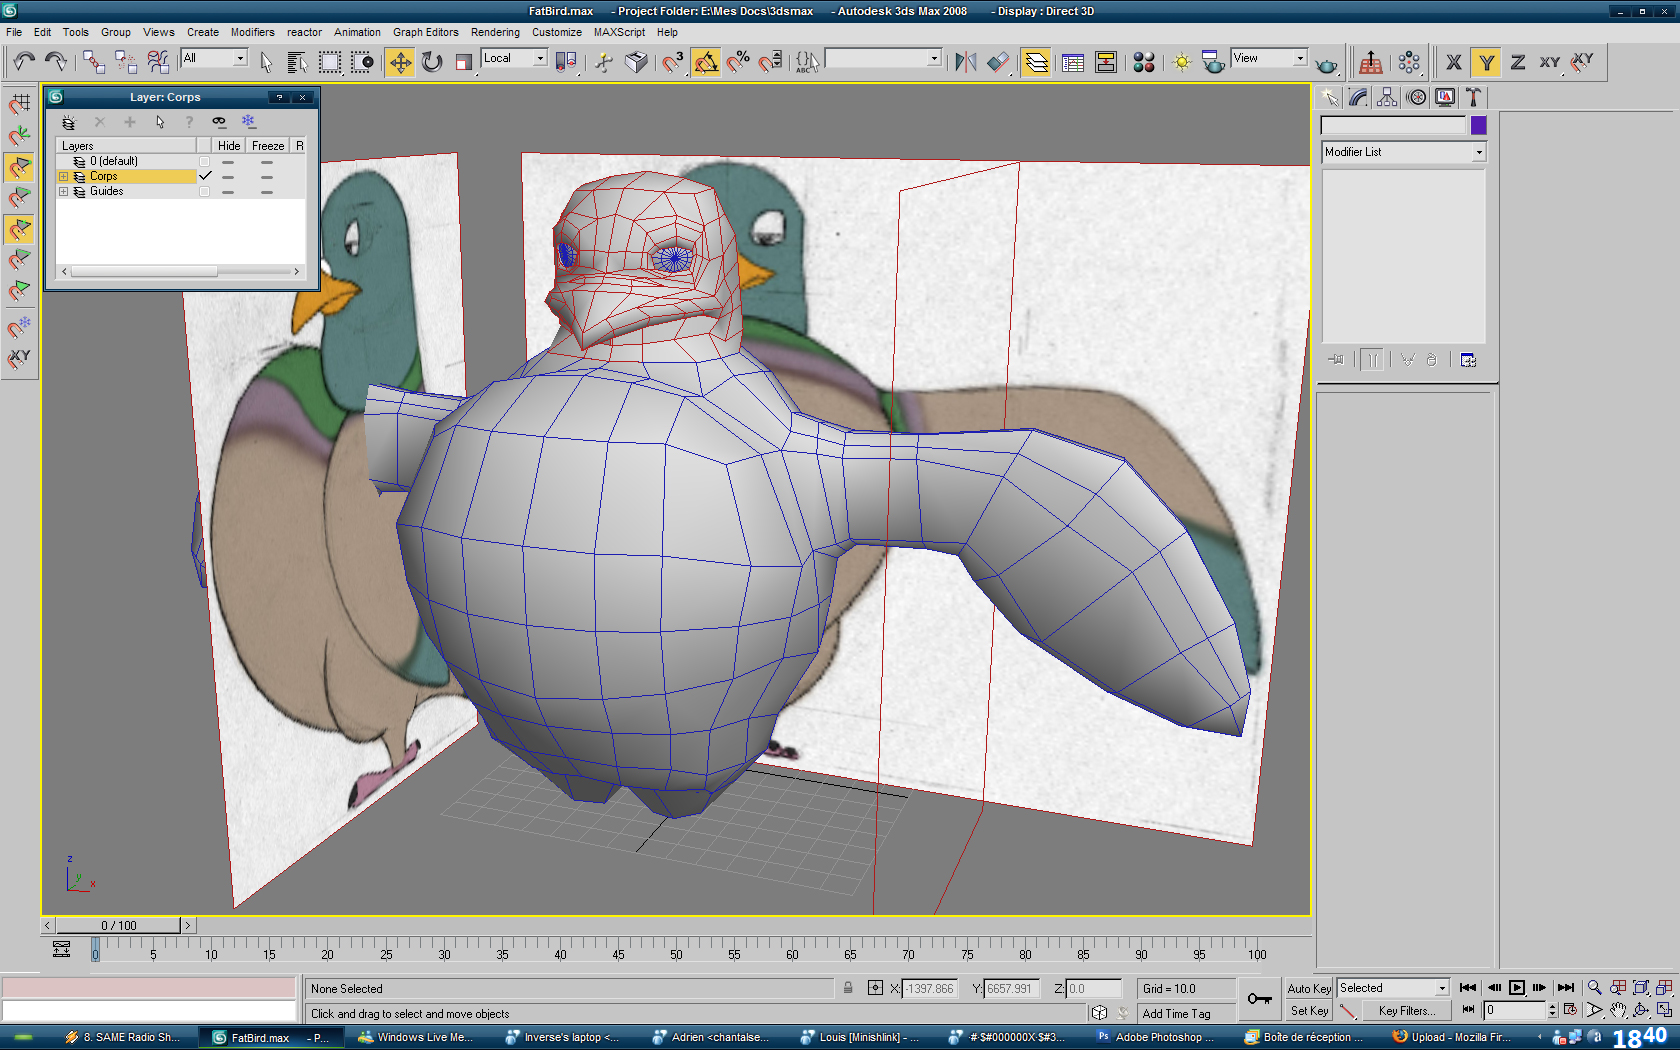The image size is (1680, 1050).
Task: Click the Set Key button
Action: pos(1309,1011)
